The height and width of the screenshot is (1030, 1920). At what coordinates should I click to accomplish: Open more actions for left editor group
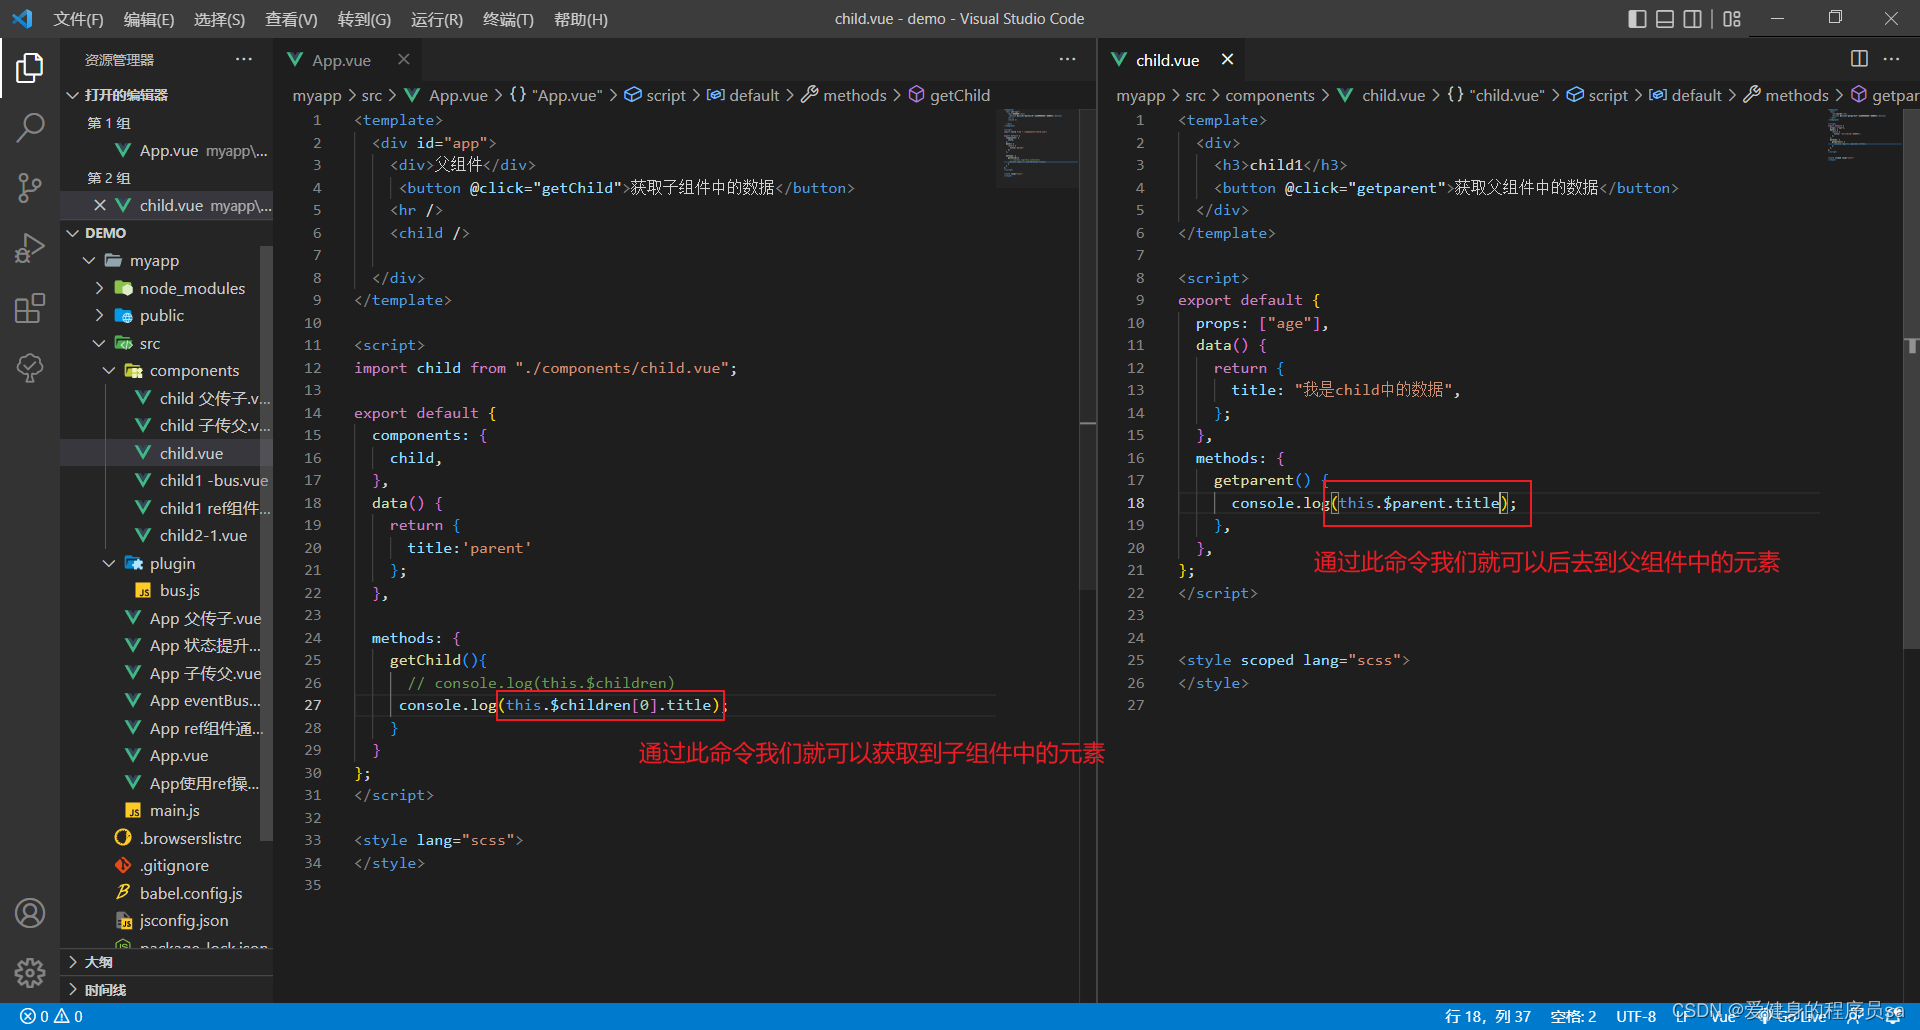(1068, 59)
